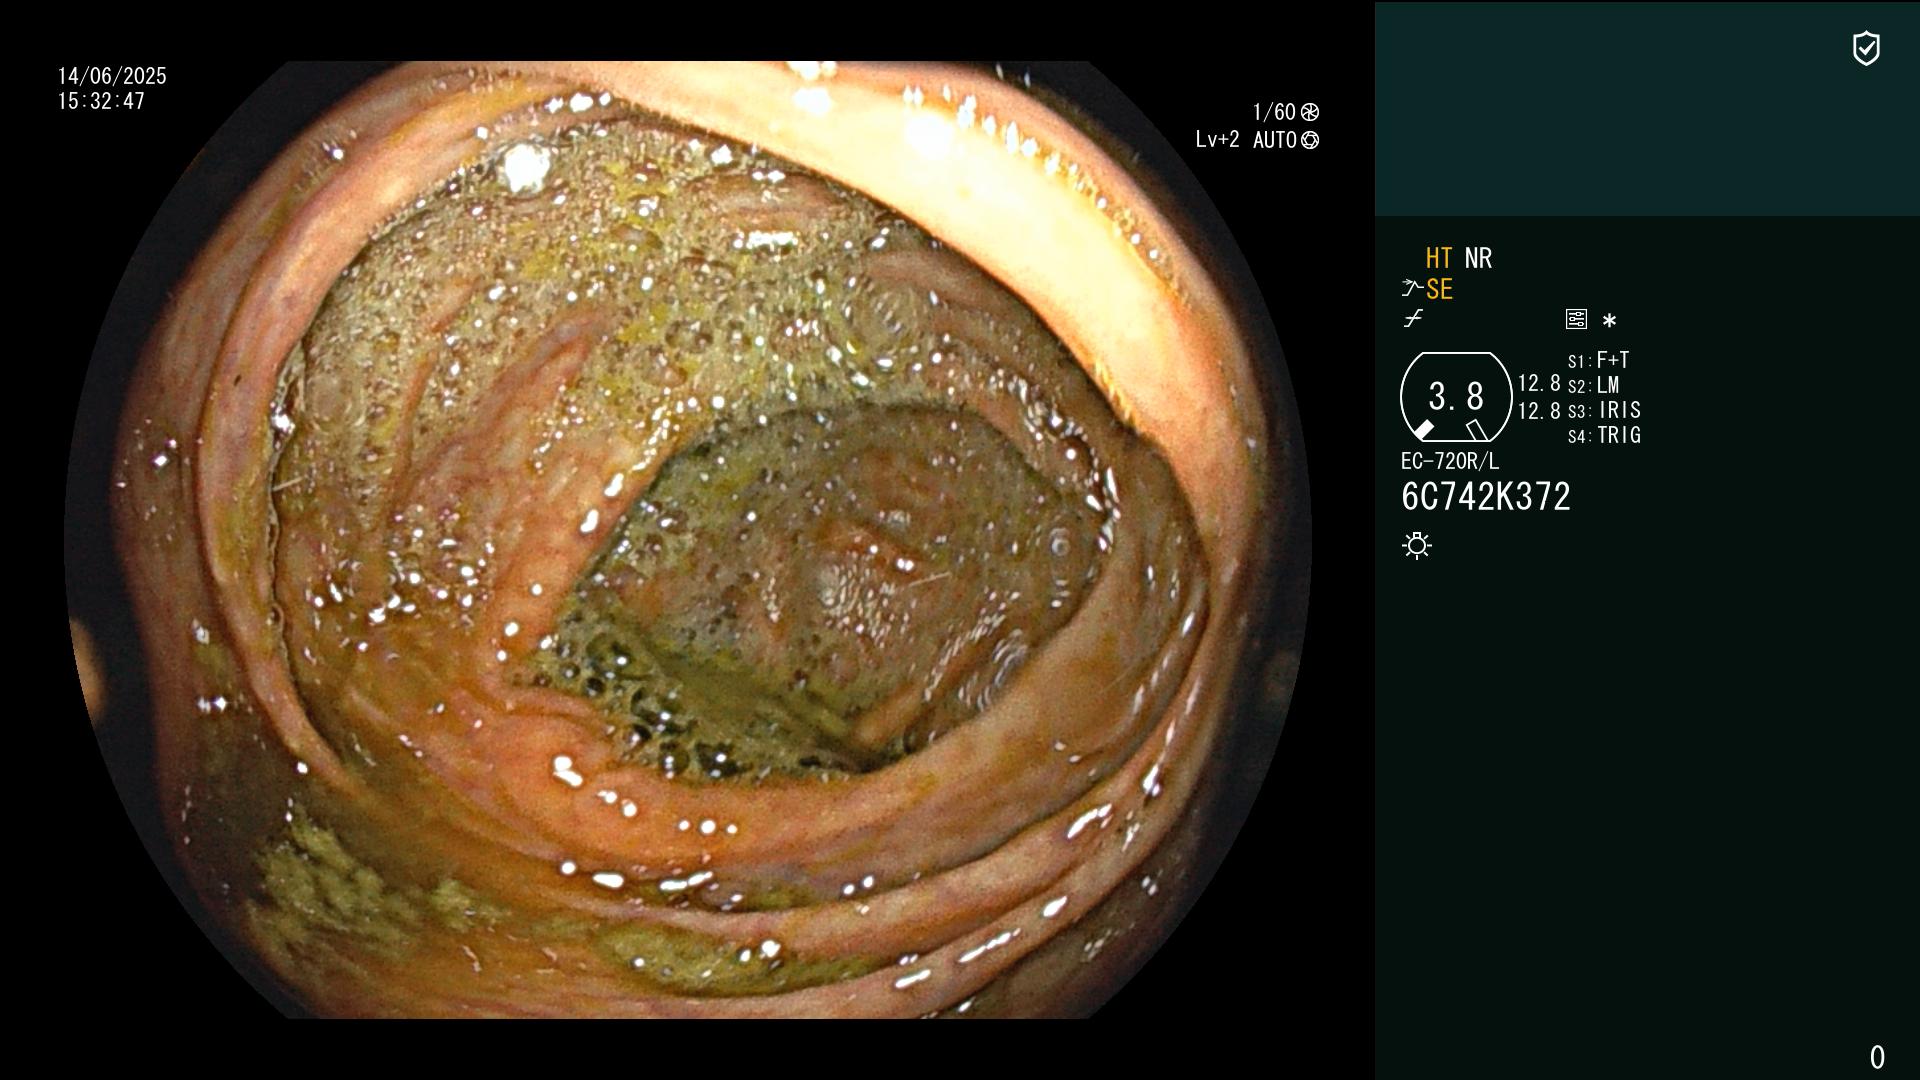
Task: Click the lamp light indicator icon
Action: [1417, 545]
